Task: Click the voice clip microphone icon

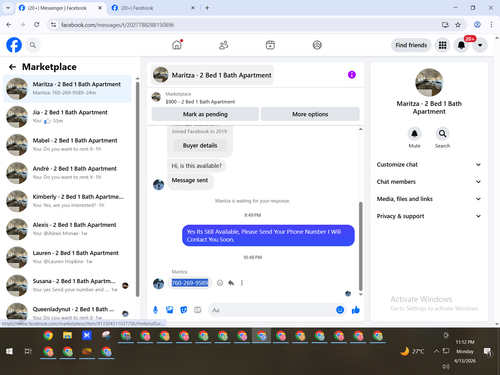Action: coord(155,310)
